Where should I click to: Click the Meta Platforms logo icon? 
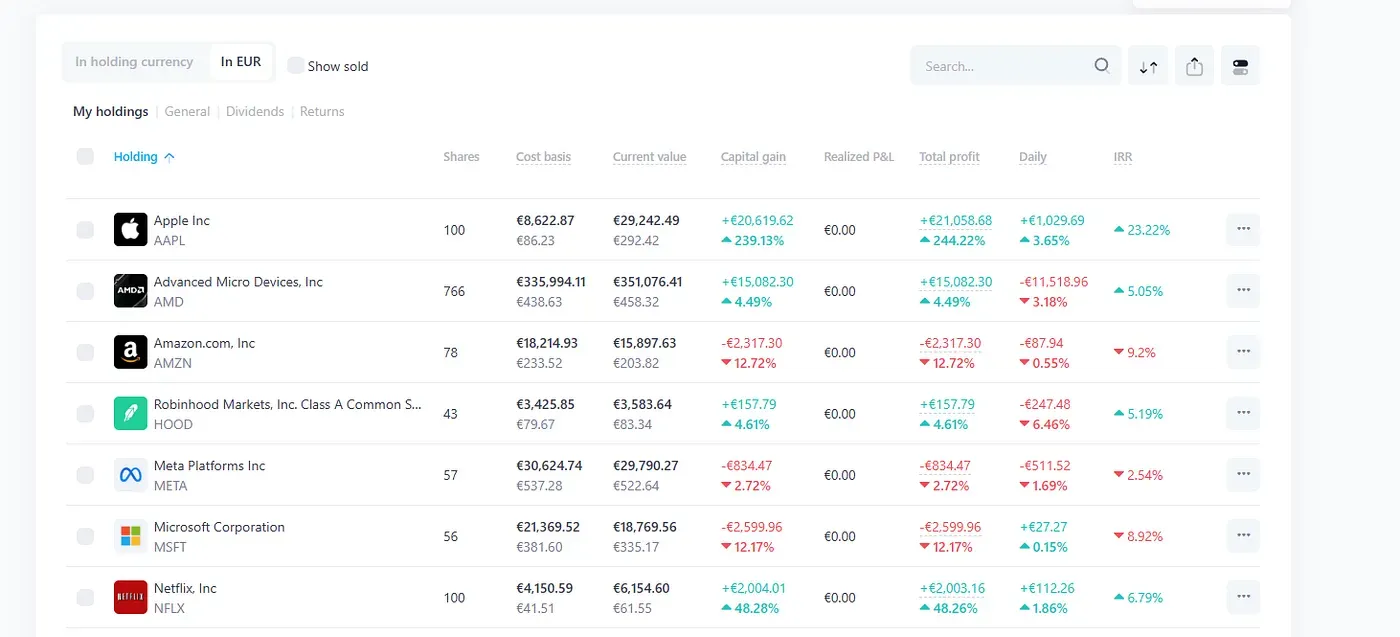[x=130, y=474]
